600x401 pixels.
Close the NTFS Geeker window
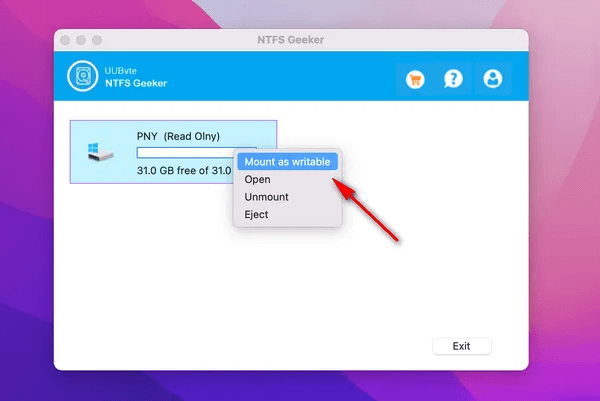click(x=65, y=40)
